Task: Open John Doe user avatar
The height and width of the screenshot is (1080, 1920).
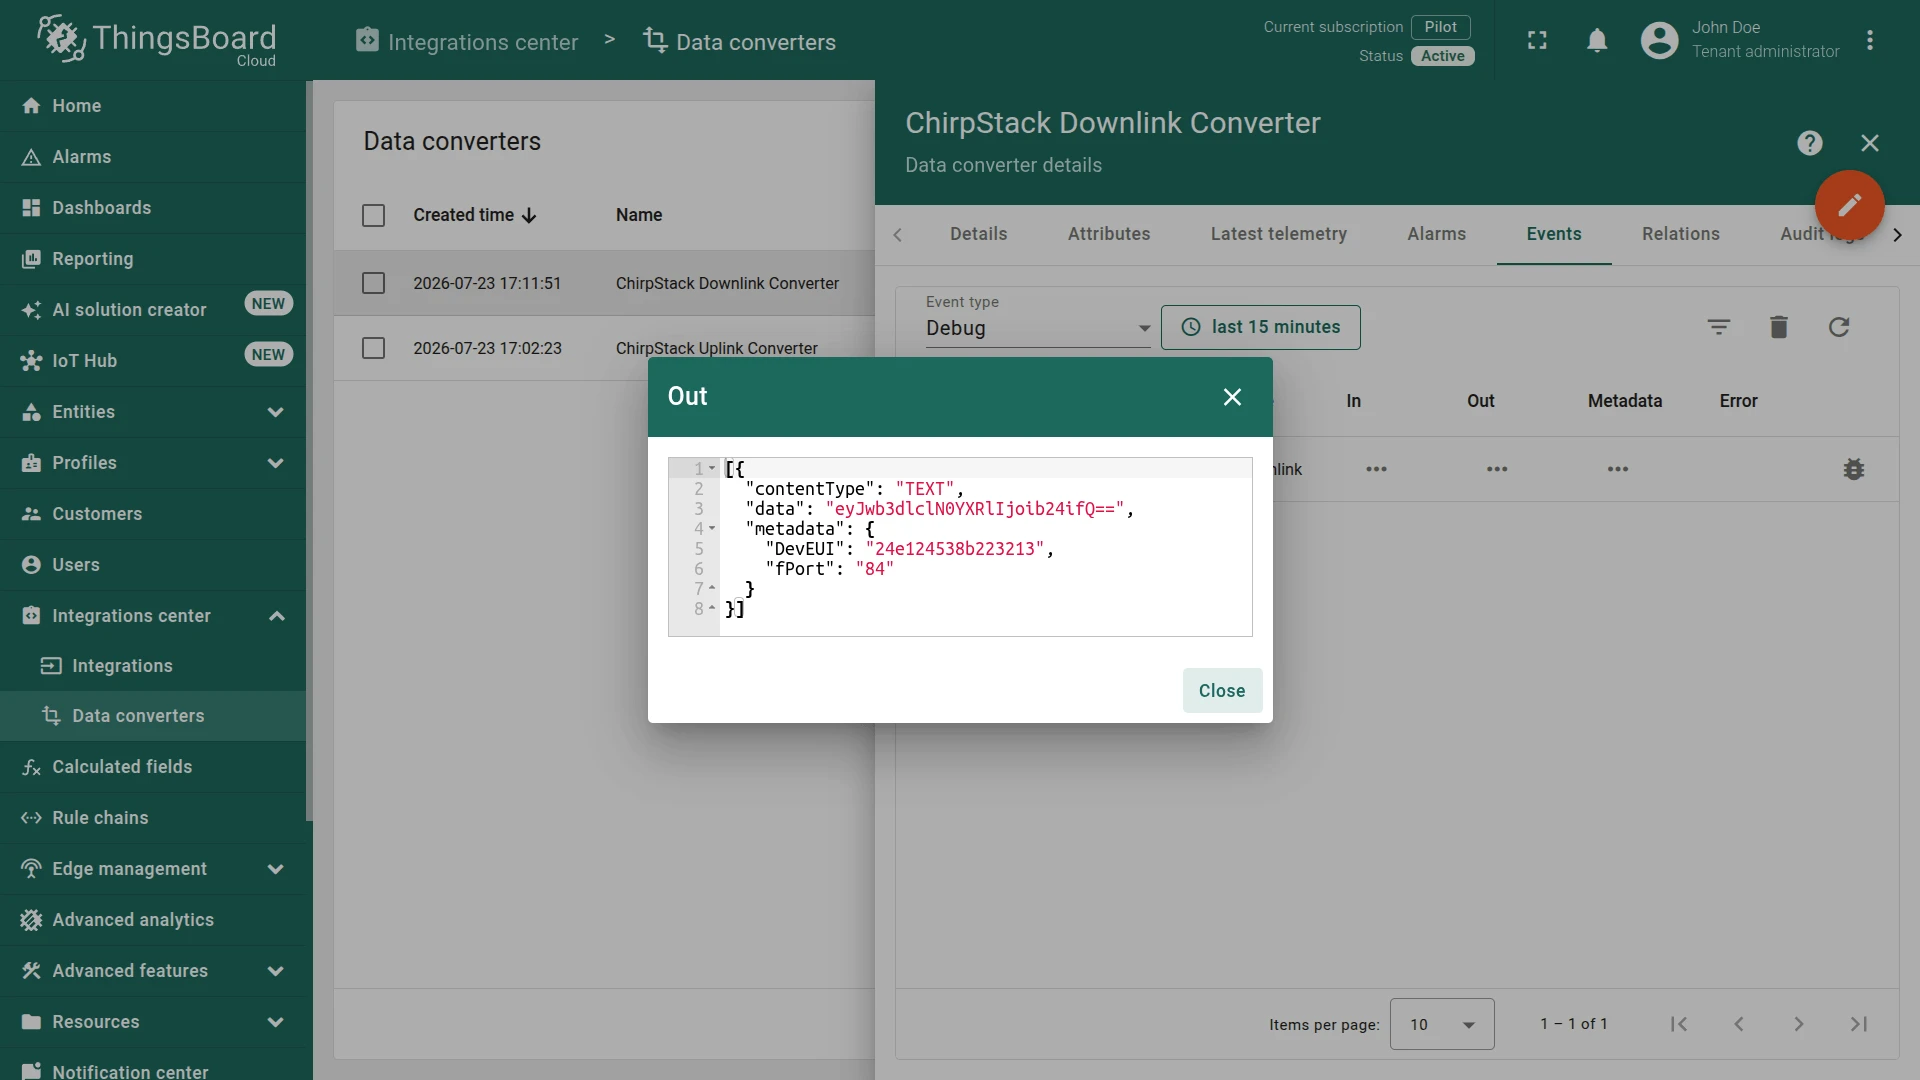Action: pyautogui.click(x=1659, y=40)
